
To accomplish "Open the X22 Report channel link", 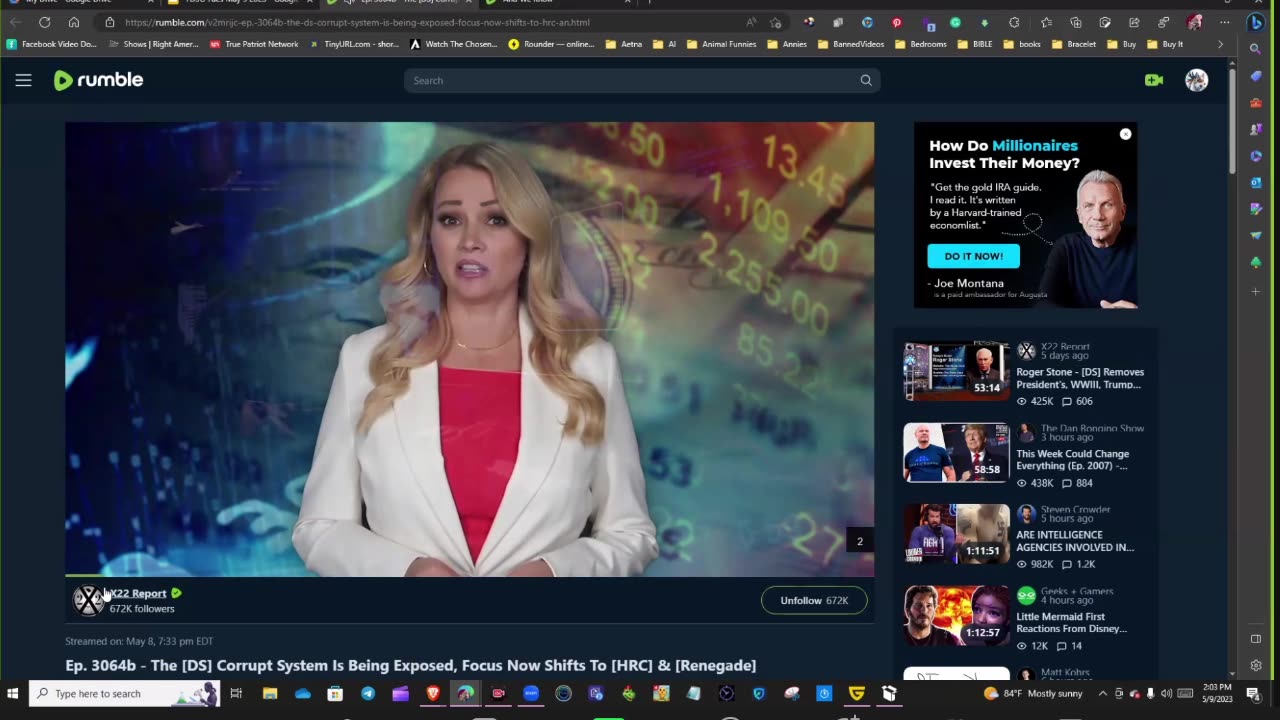I will click(x=137, y=593).
